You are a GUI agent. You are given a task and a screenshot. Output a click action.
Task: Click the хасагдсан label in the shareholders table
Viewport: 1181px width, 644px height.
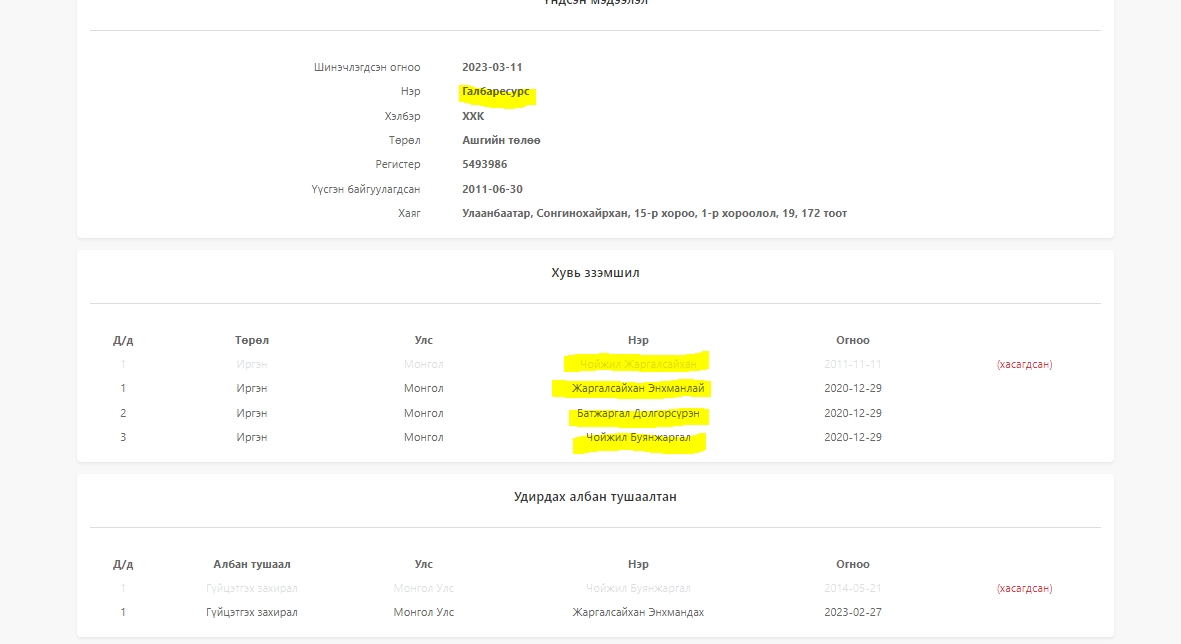point(1024,364)
